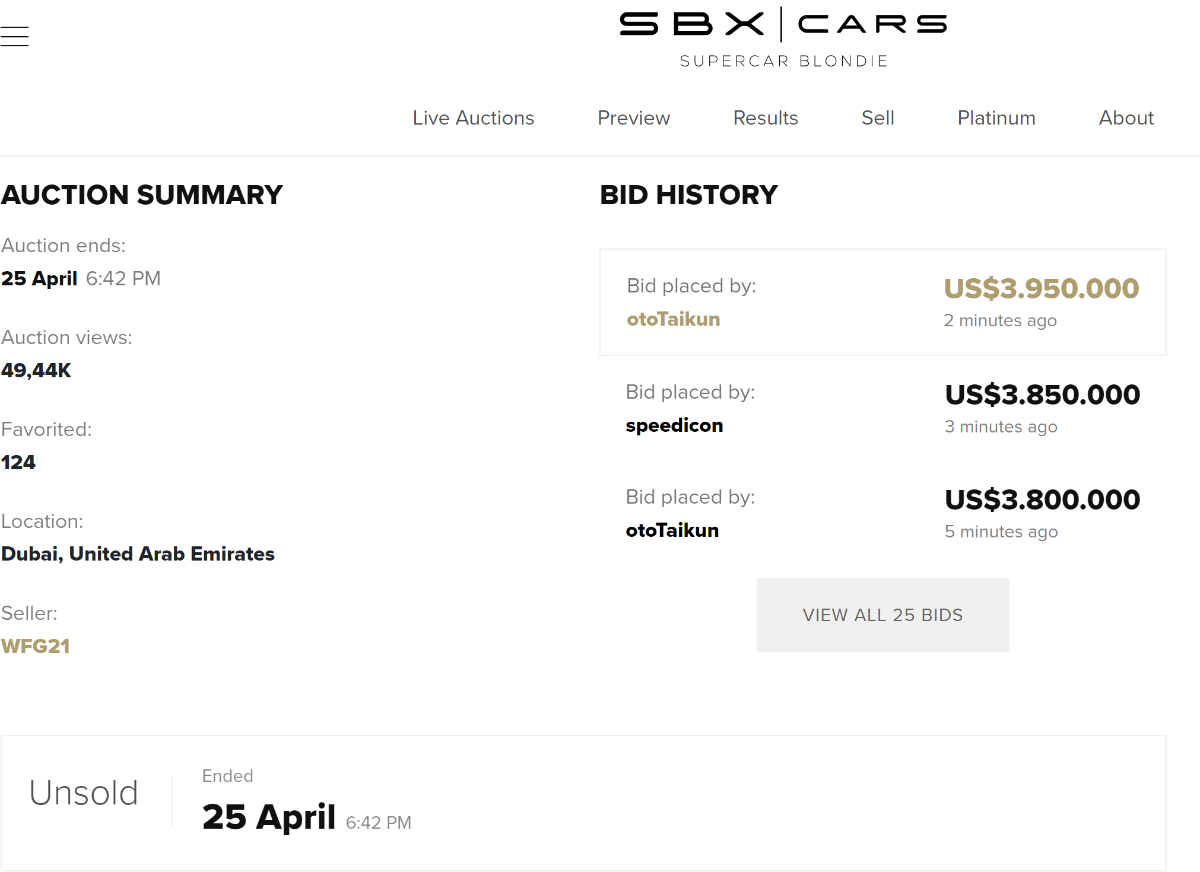This screenshot has width=1200, height=872.
Task: Click the US$3.800.000 bid amount
Action: click(x=1042, y=500)
